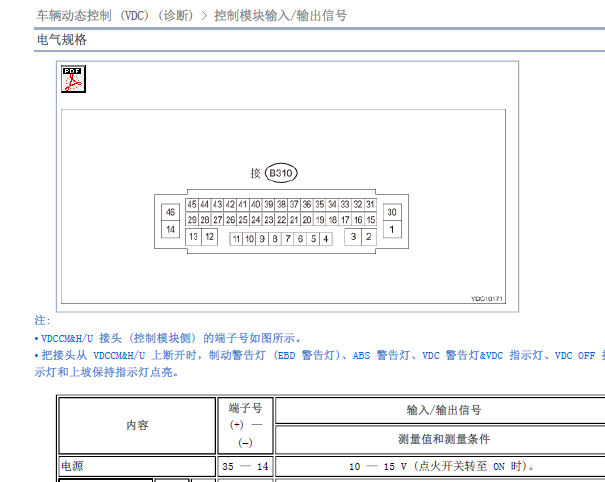Click the 10 — 15 V measurement cell
605x482 pixels.
point(441,466)
